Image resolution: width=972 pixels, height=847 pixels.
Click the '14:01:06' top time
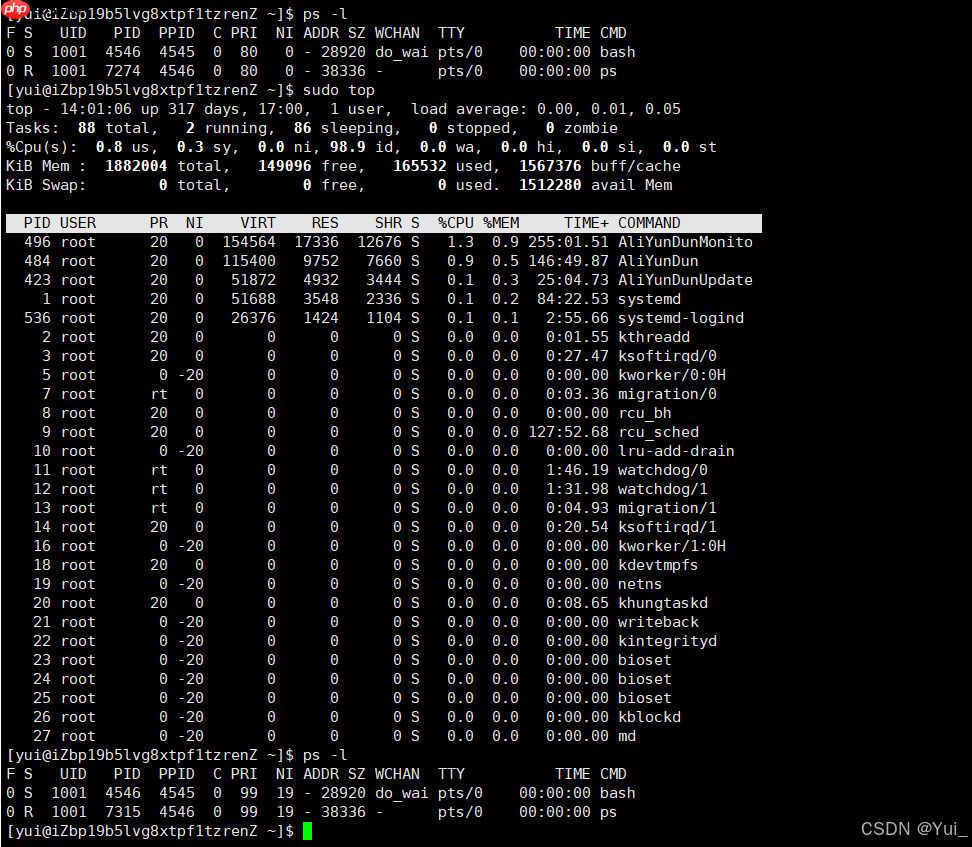pos(95,109)
